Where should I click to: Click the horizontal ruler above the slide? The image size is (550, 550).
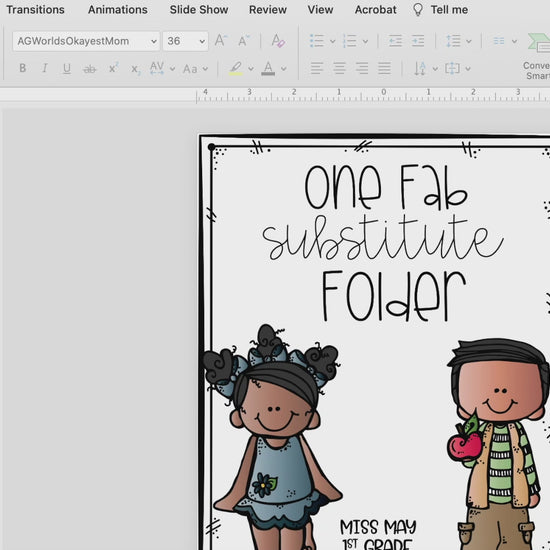373,95
